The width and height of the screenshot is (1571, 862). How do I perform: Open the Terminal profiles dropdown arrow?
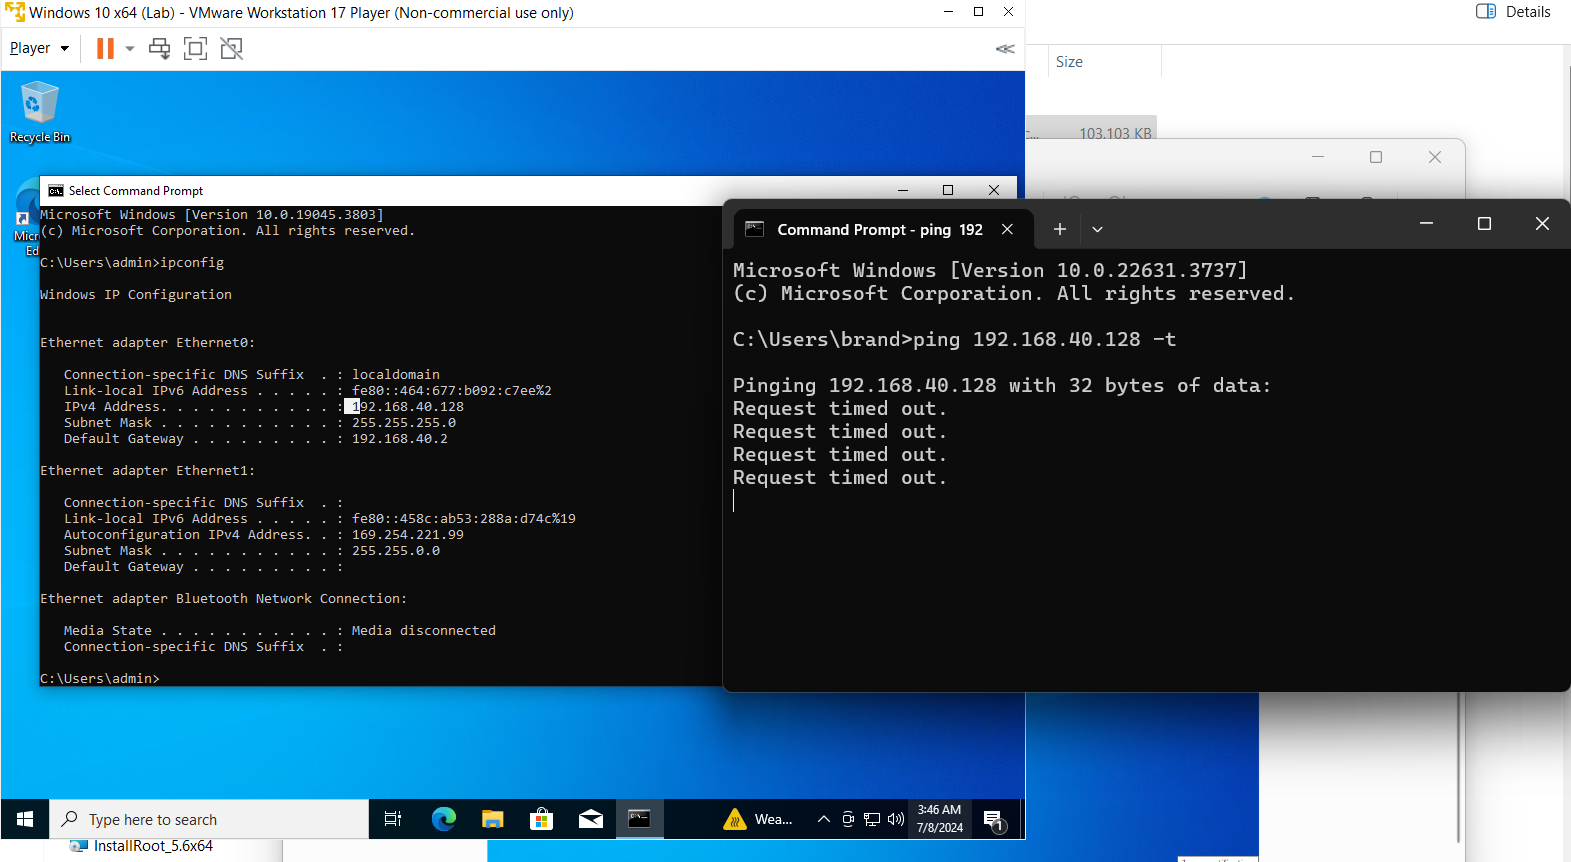1097,229
